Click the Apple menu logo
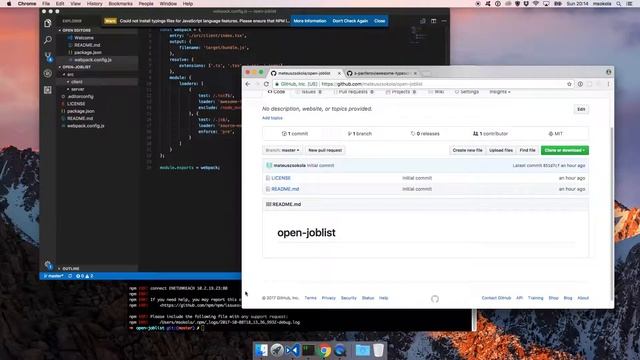Image resolution: width=640 pixels, height=360 pixels. 9,4
